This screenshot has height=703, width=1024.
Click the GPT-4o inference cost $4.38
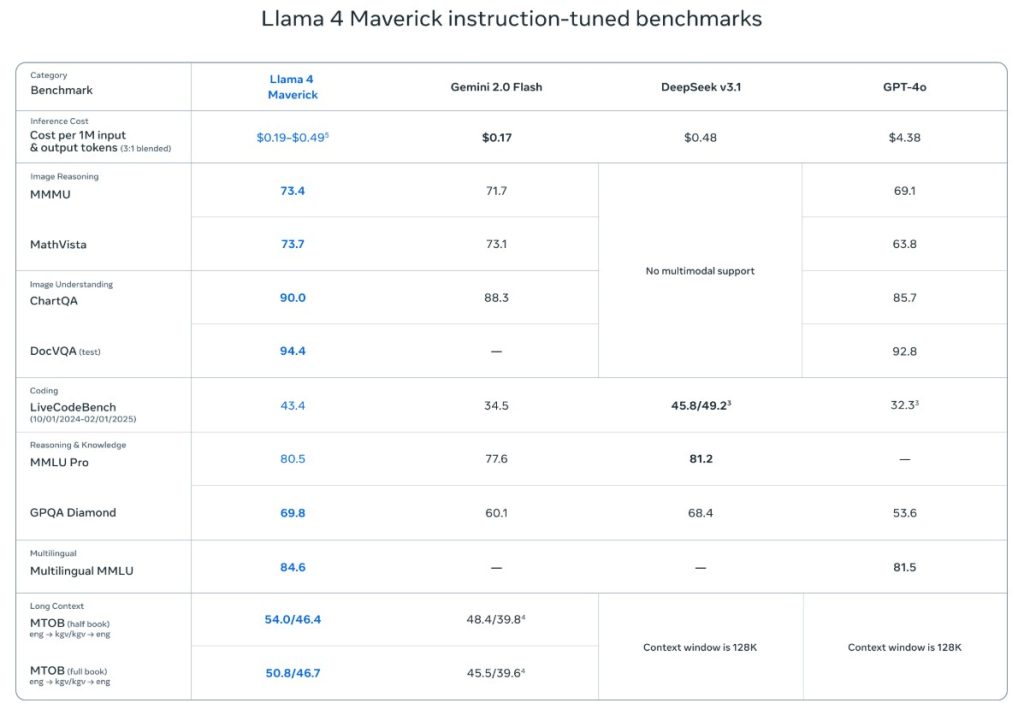[904, 137]
